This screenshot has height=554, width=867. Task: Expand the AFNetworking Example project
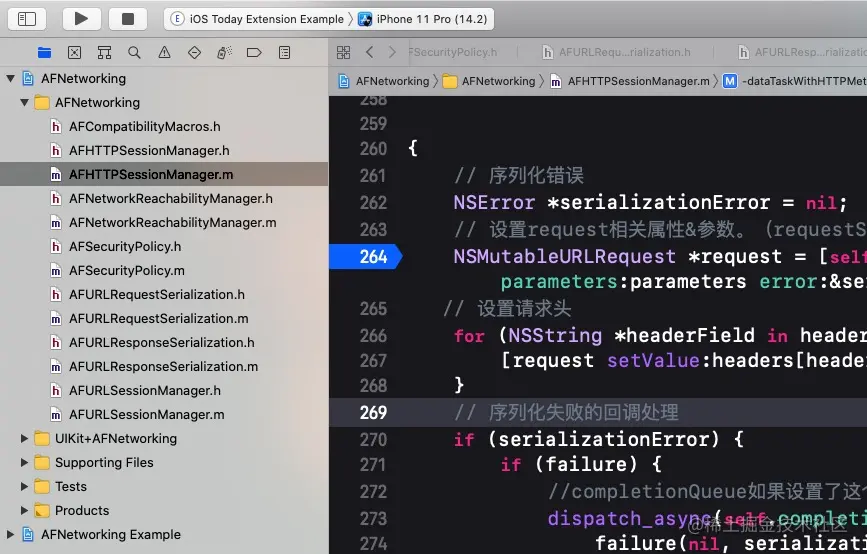pyautogui.click(x=11, y=534)
